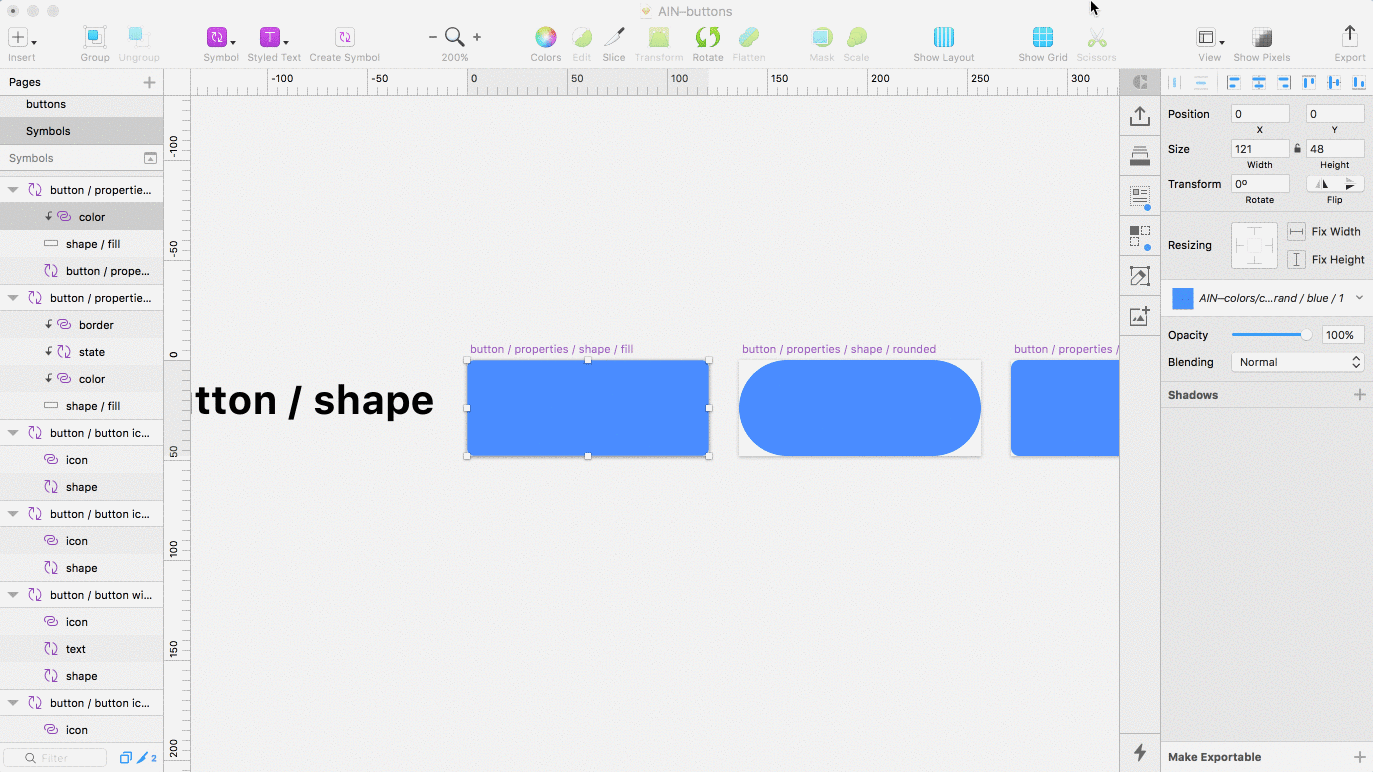The height and width of the screenshot is (772, 1373).
Task: Click the lightning bolt icon
Action: [x=1140, y=752]
